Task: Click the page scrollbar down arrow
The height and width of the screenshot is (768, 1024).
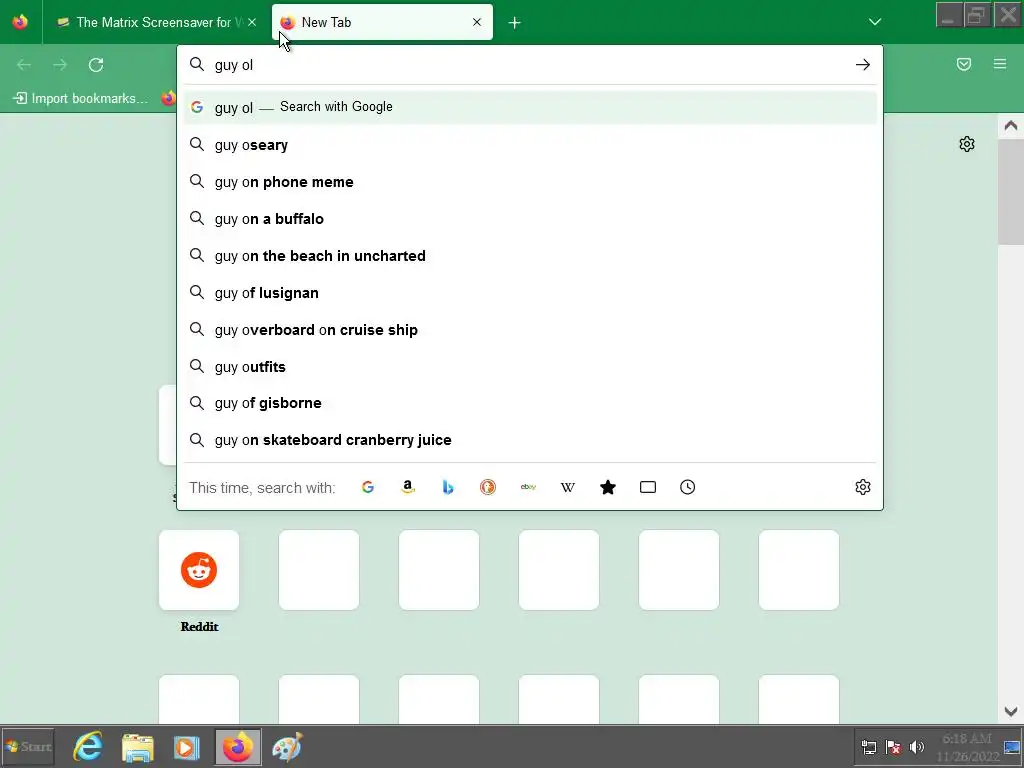Action: [x=1011, y=711]
